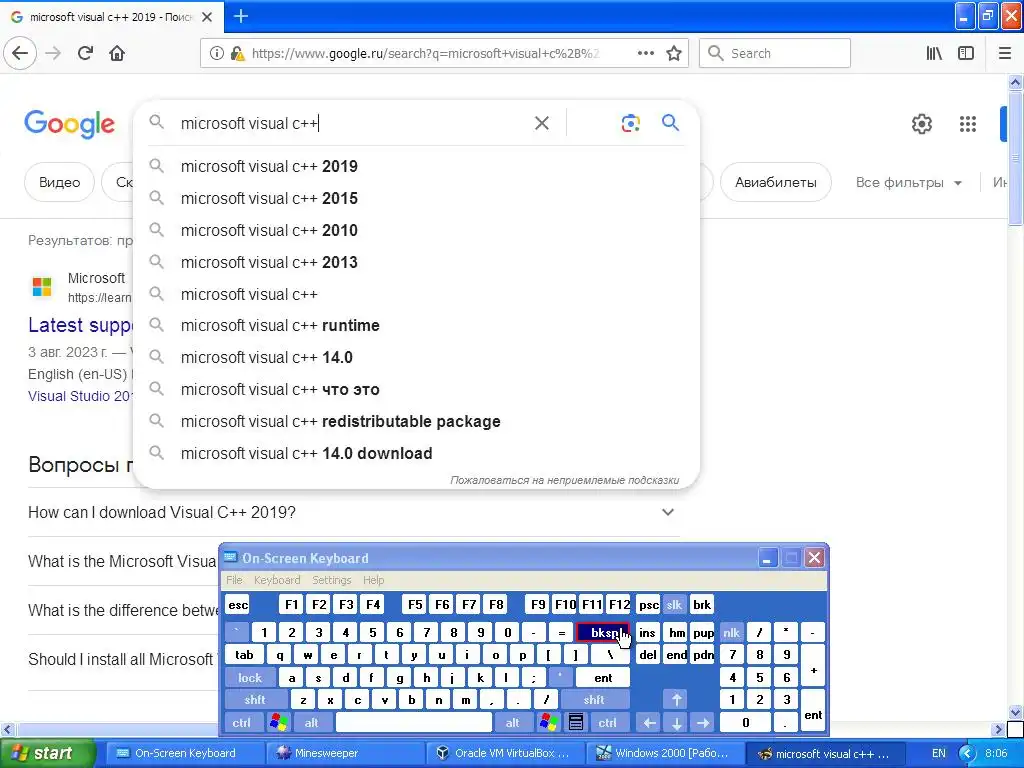Open the Library icon in Firefox toolbar
The height and width of the screenshot is (768, 1024).
pos(934,54)
